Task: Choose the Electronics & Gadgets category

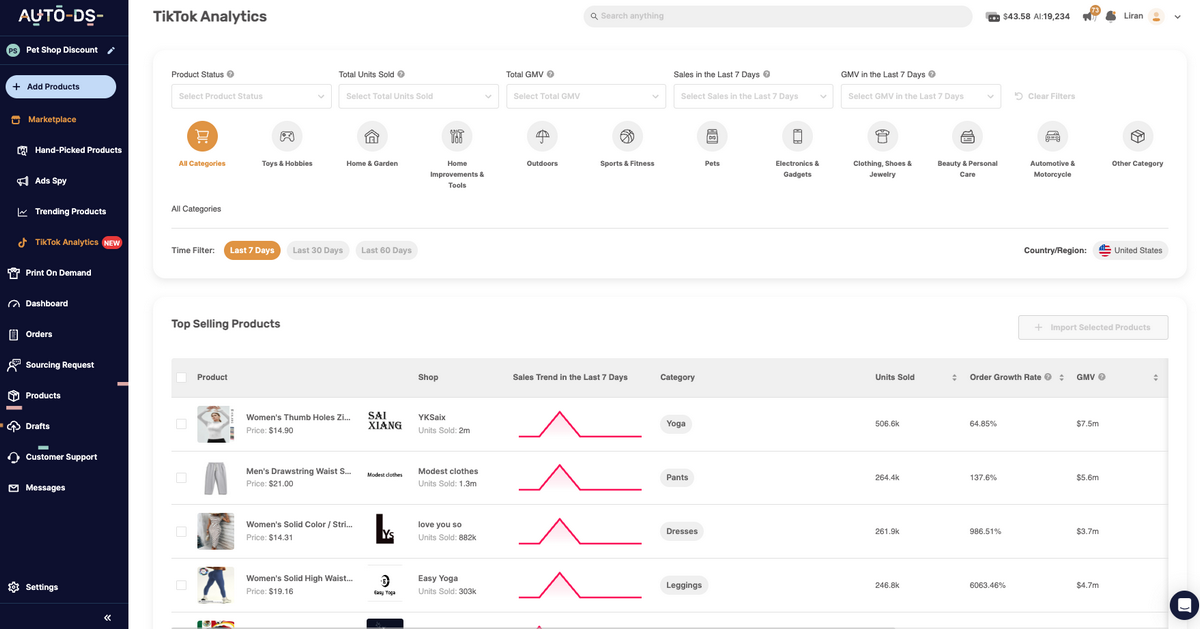Action: tap(797, 135)
